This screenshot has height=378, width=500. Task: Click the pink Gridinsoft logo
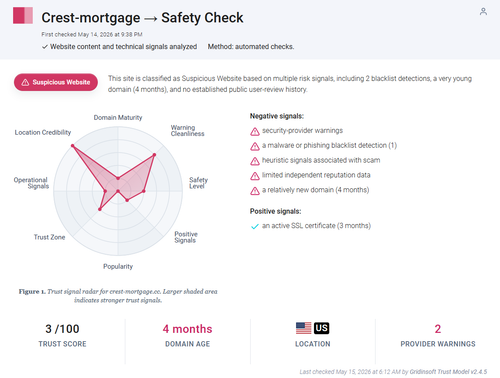point(23,15)
